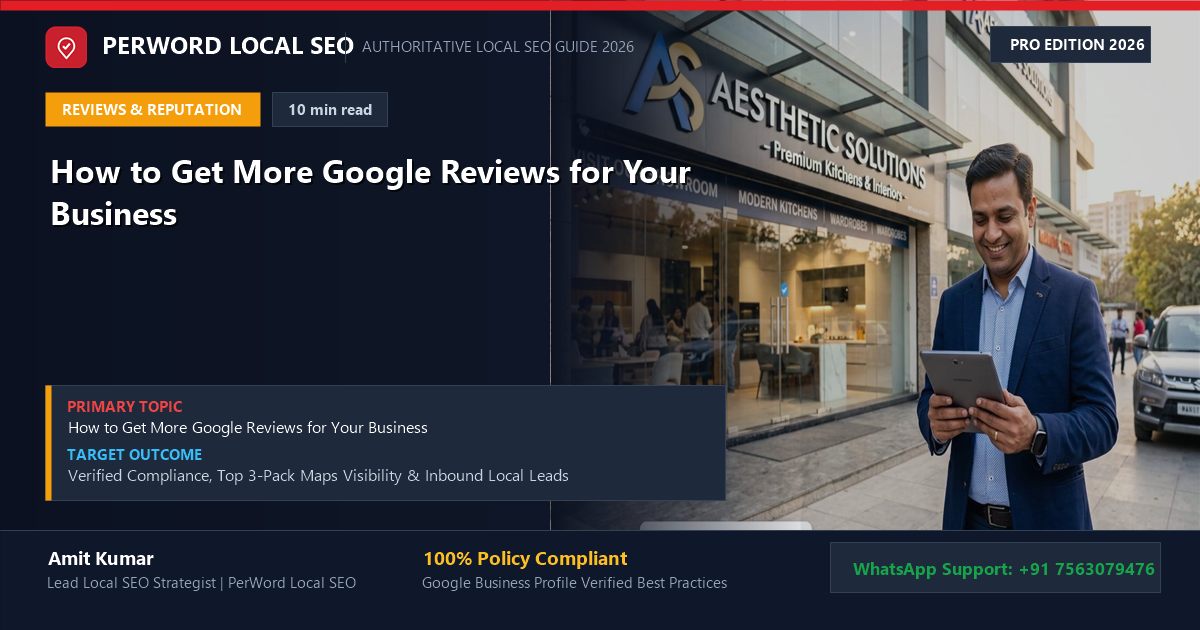Viewport: 1200px width, 630px height.
Task: Click Google Business Profile Verified Best Practices text
Action: (575, 583)
